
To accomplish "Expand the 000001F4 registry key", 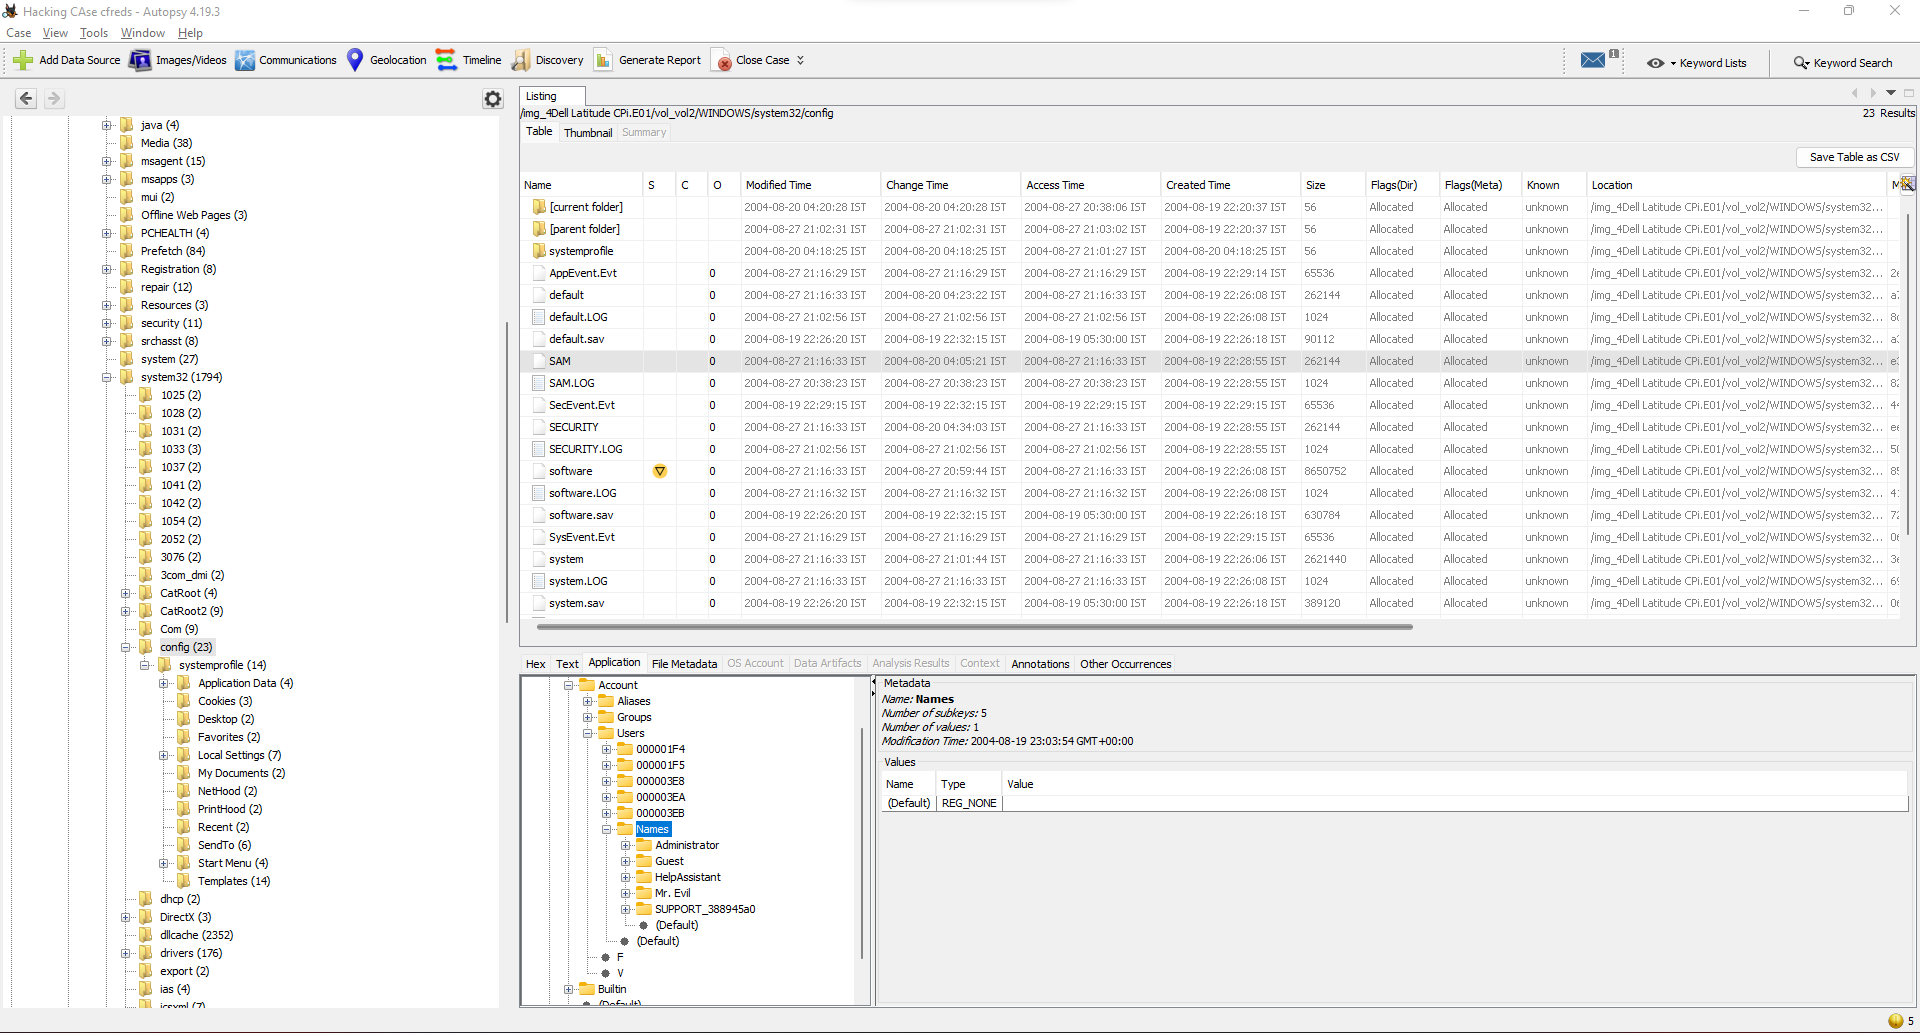I will tap(606, 749).
